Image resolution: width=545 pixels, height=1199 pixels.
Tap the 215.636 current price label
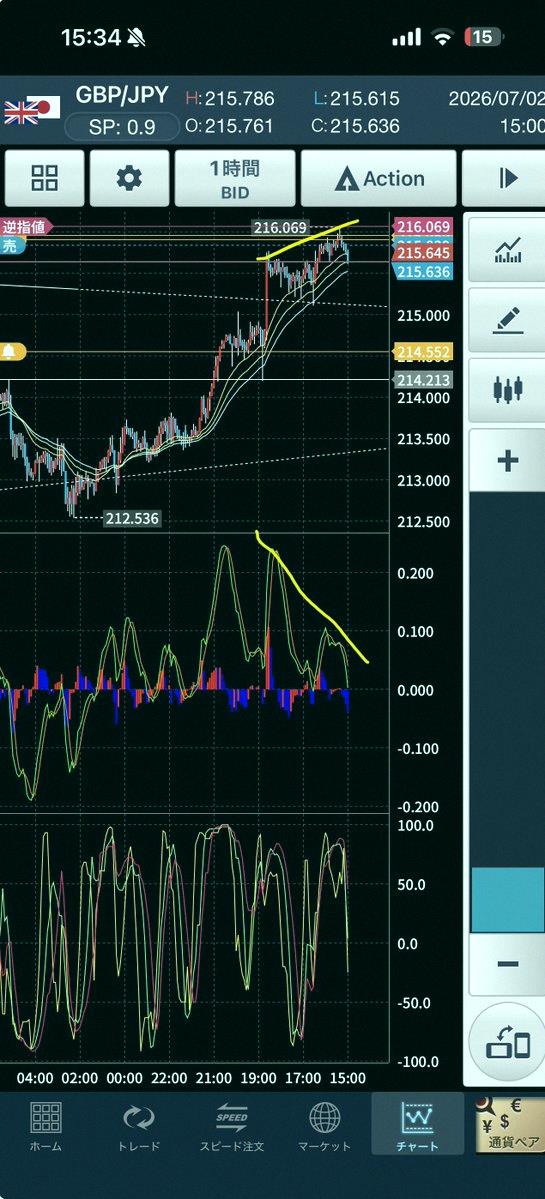(422, 271)
